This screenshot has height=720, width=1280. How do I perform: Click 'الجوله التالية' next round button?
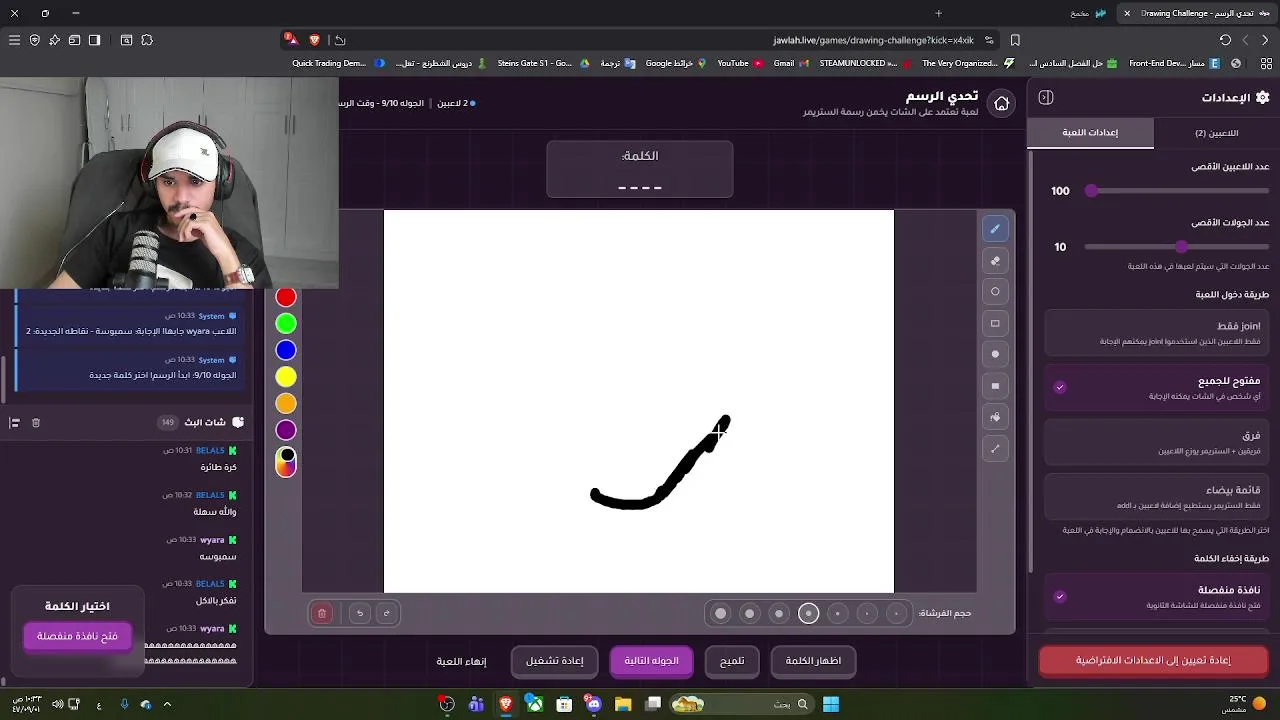click(651, 661)
